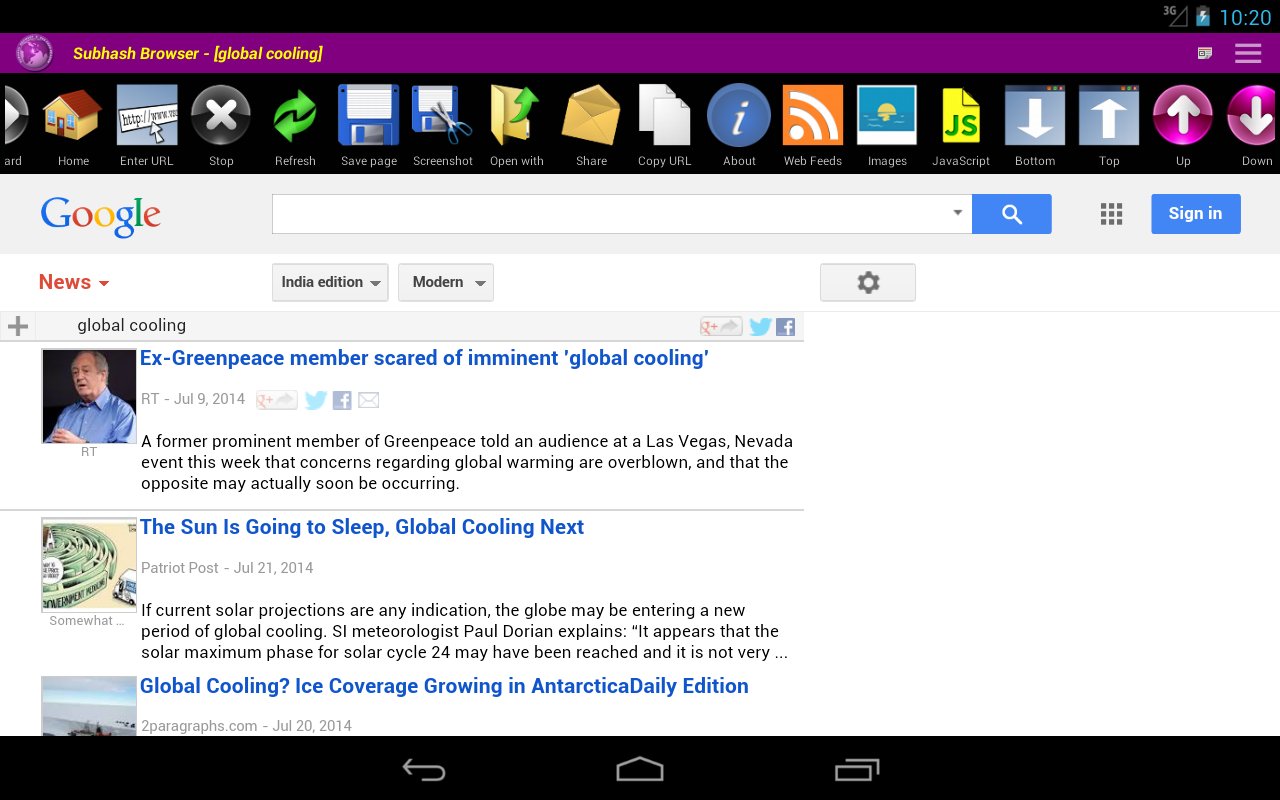Image resolution: width=1280 pixels, height=800 pixels.
Task: Share global cooling section on Google+
Action: coord(720,326)
